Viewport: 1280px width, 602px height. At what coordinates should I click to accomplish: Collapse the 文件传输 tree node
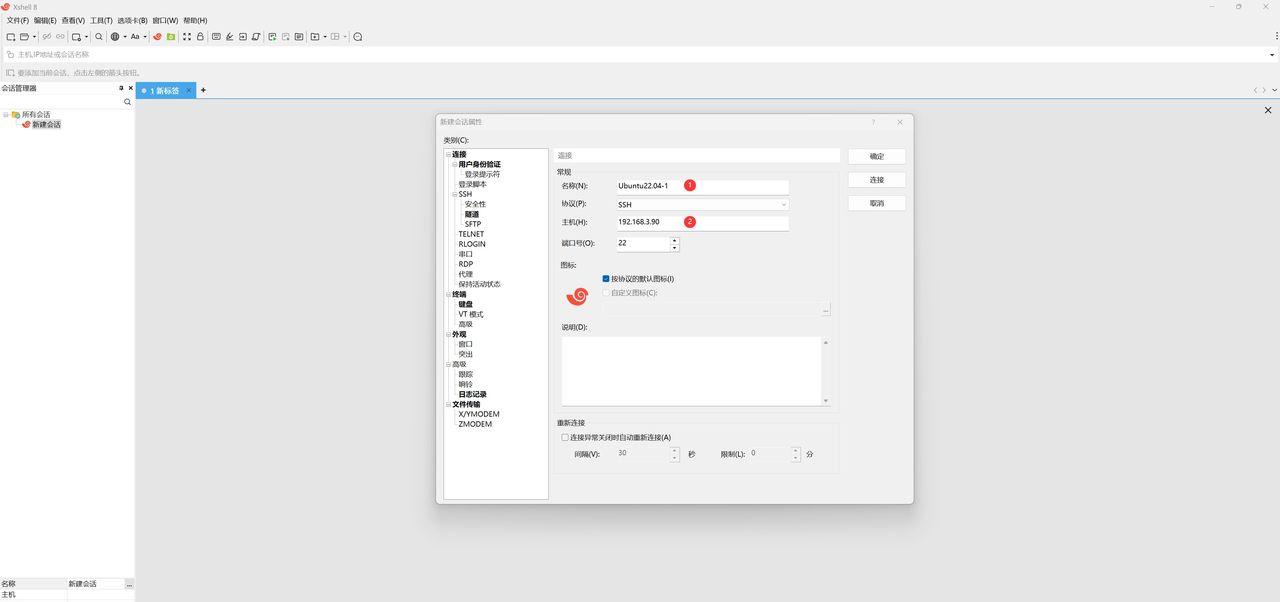(x=449, y=404)
